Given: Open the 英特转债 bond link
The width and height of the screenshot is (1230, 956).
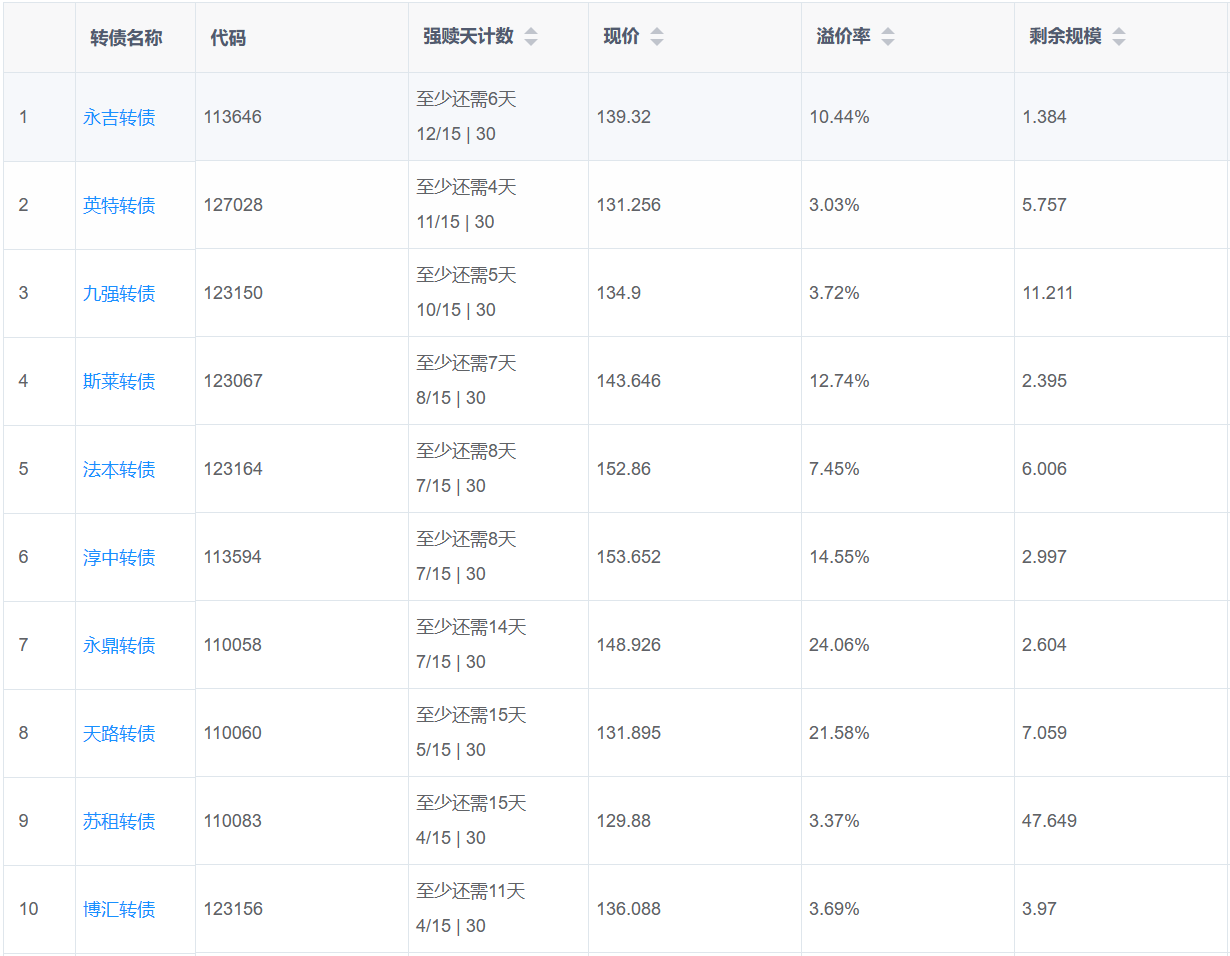Looking at the screenshot, I should pyautogui.click(x=119, y=205).
